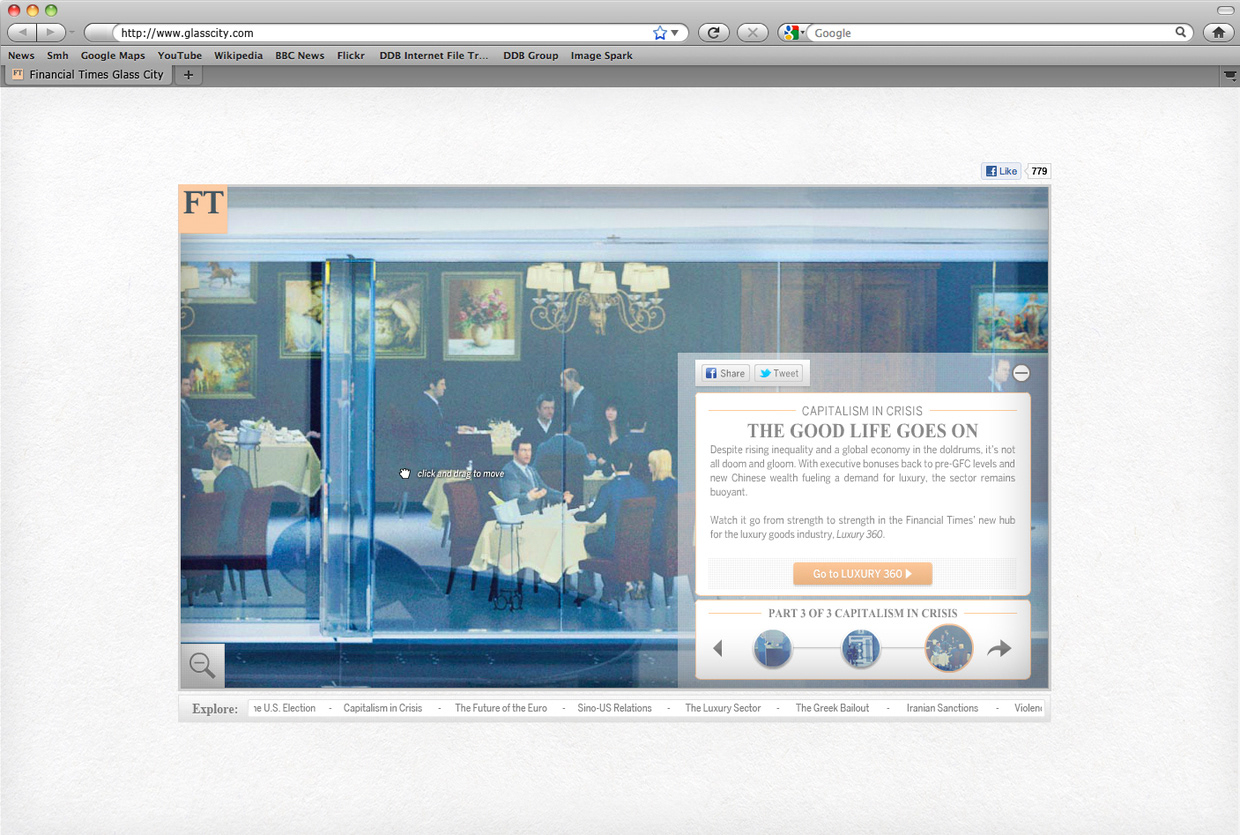Open the tab list button at tab bar end
Viewport: 1240px width, 835px height.
coord(1229,75)
